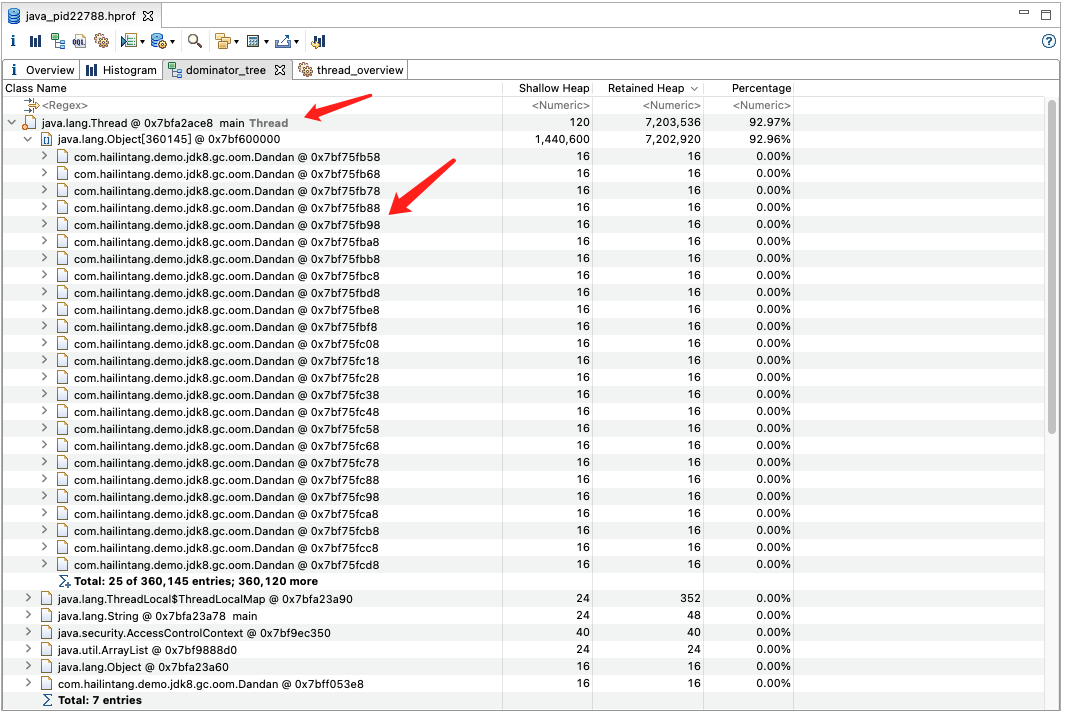The height and width of the screenshot is (711, 1065).
Task: Compare to another heap dump icon
Action: point(319,41)
